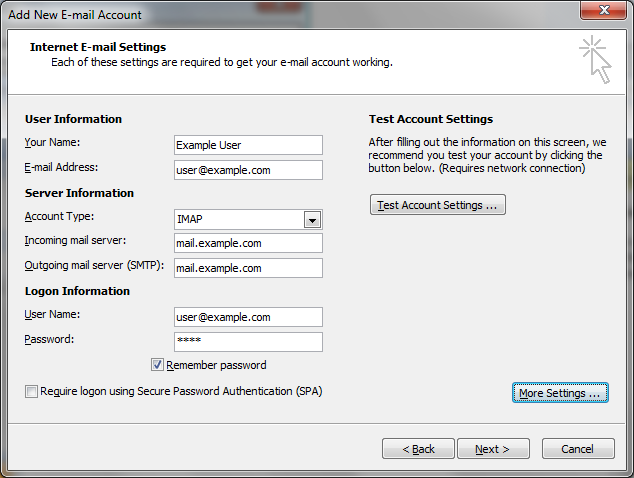Open the More Settings dialog
The width and height of the screenshot is (634, 478).
[x=560, y=393]
